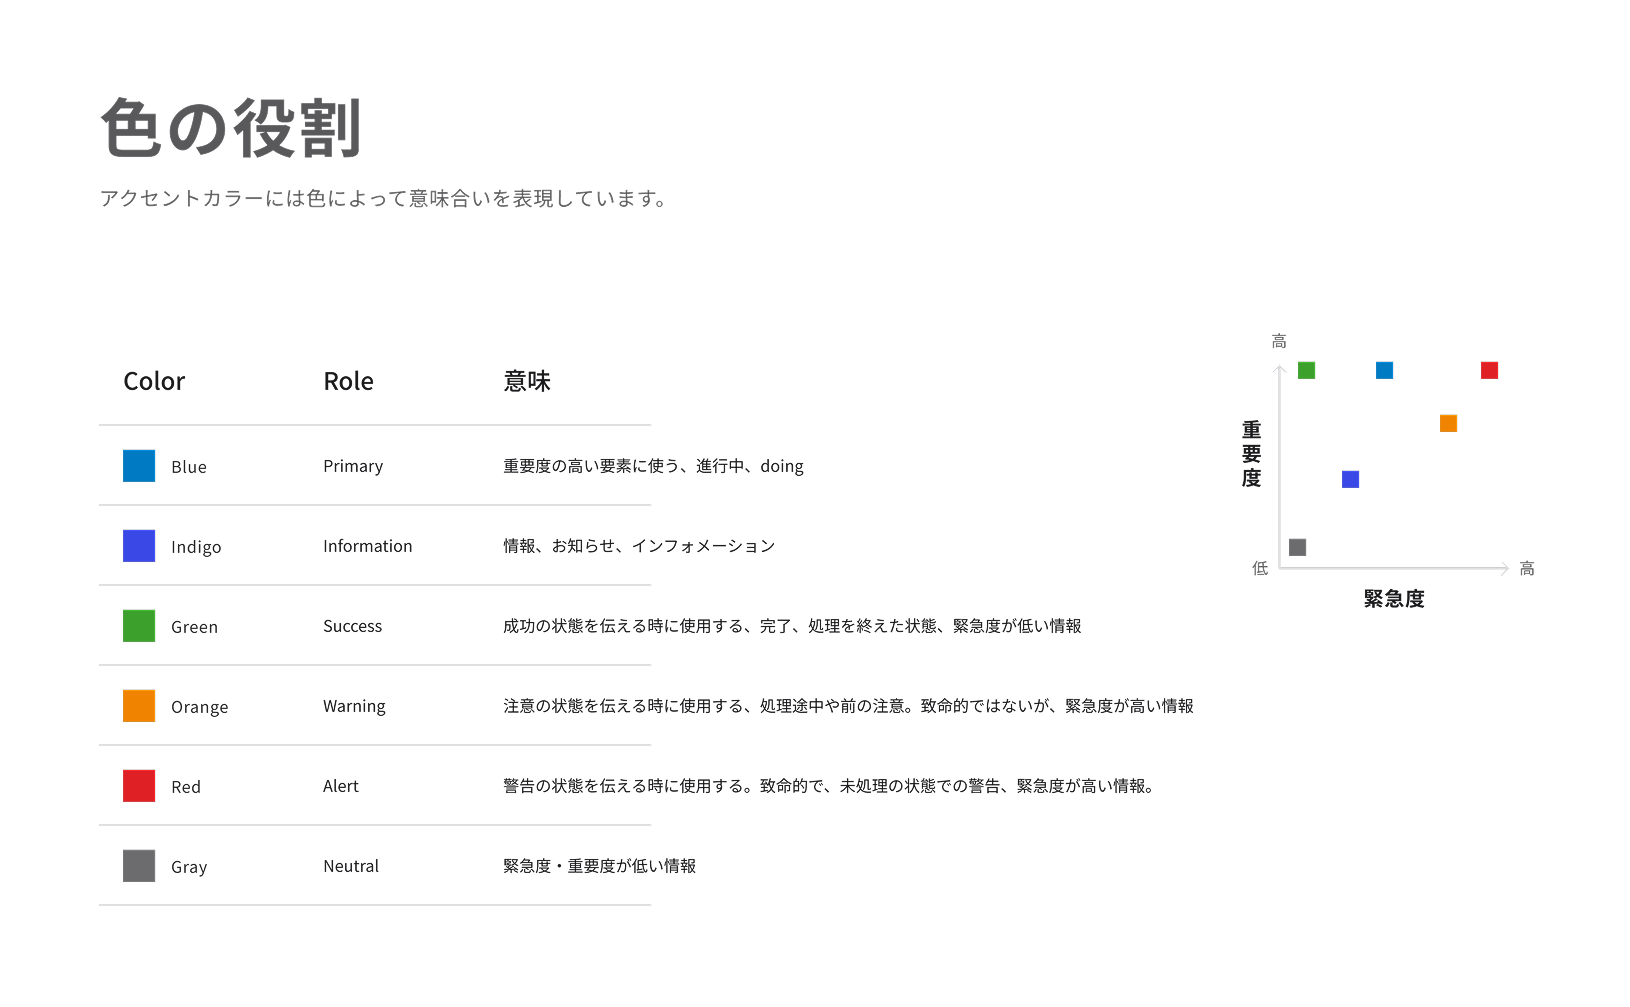The width and height of the screenshot is (1630, 1007).
Task: Click the indigo square in the chart
Action: coord(1350,480)
